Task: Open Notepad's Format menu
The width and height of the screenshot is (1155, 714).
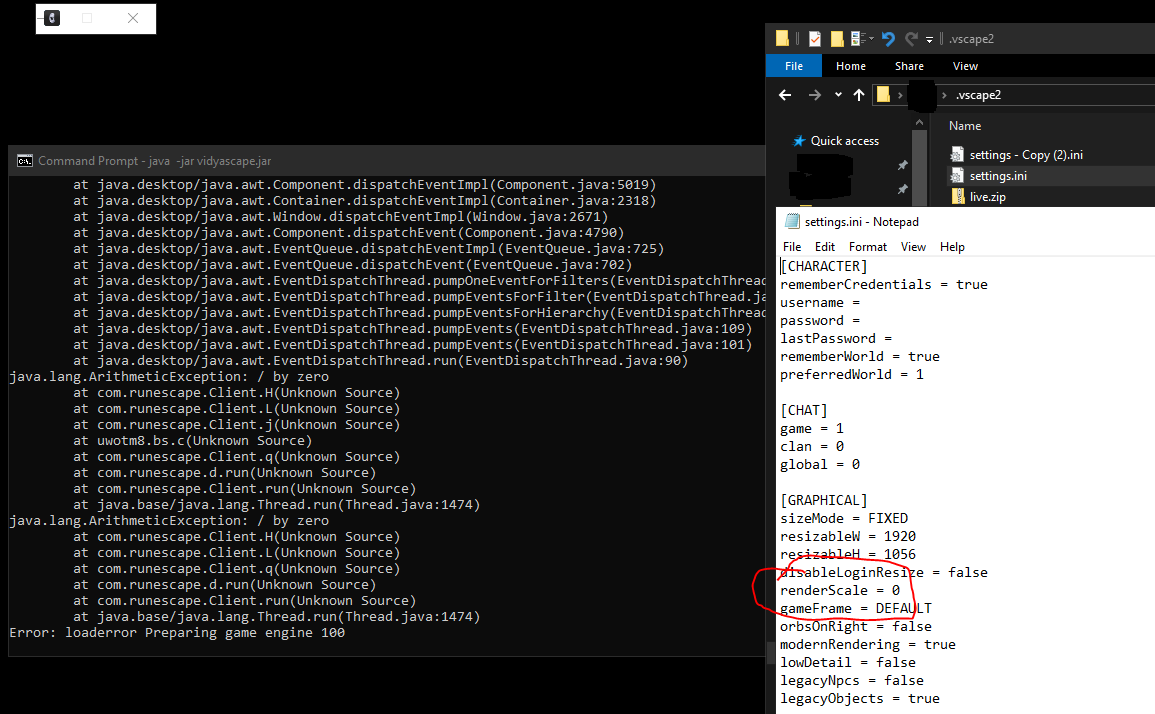Action: (867, 246)
